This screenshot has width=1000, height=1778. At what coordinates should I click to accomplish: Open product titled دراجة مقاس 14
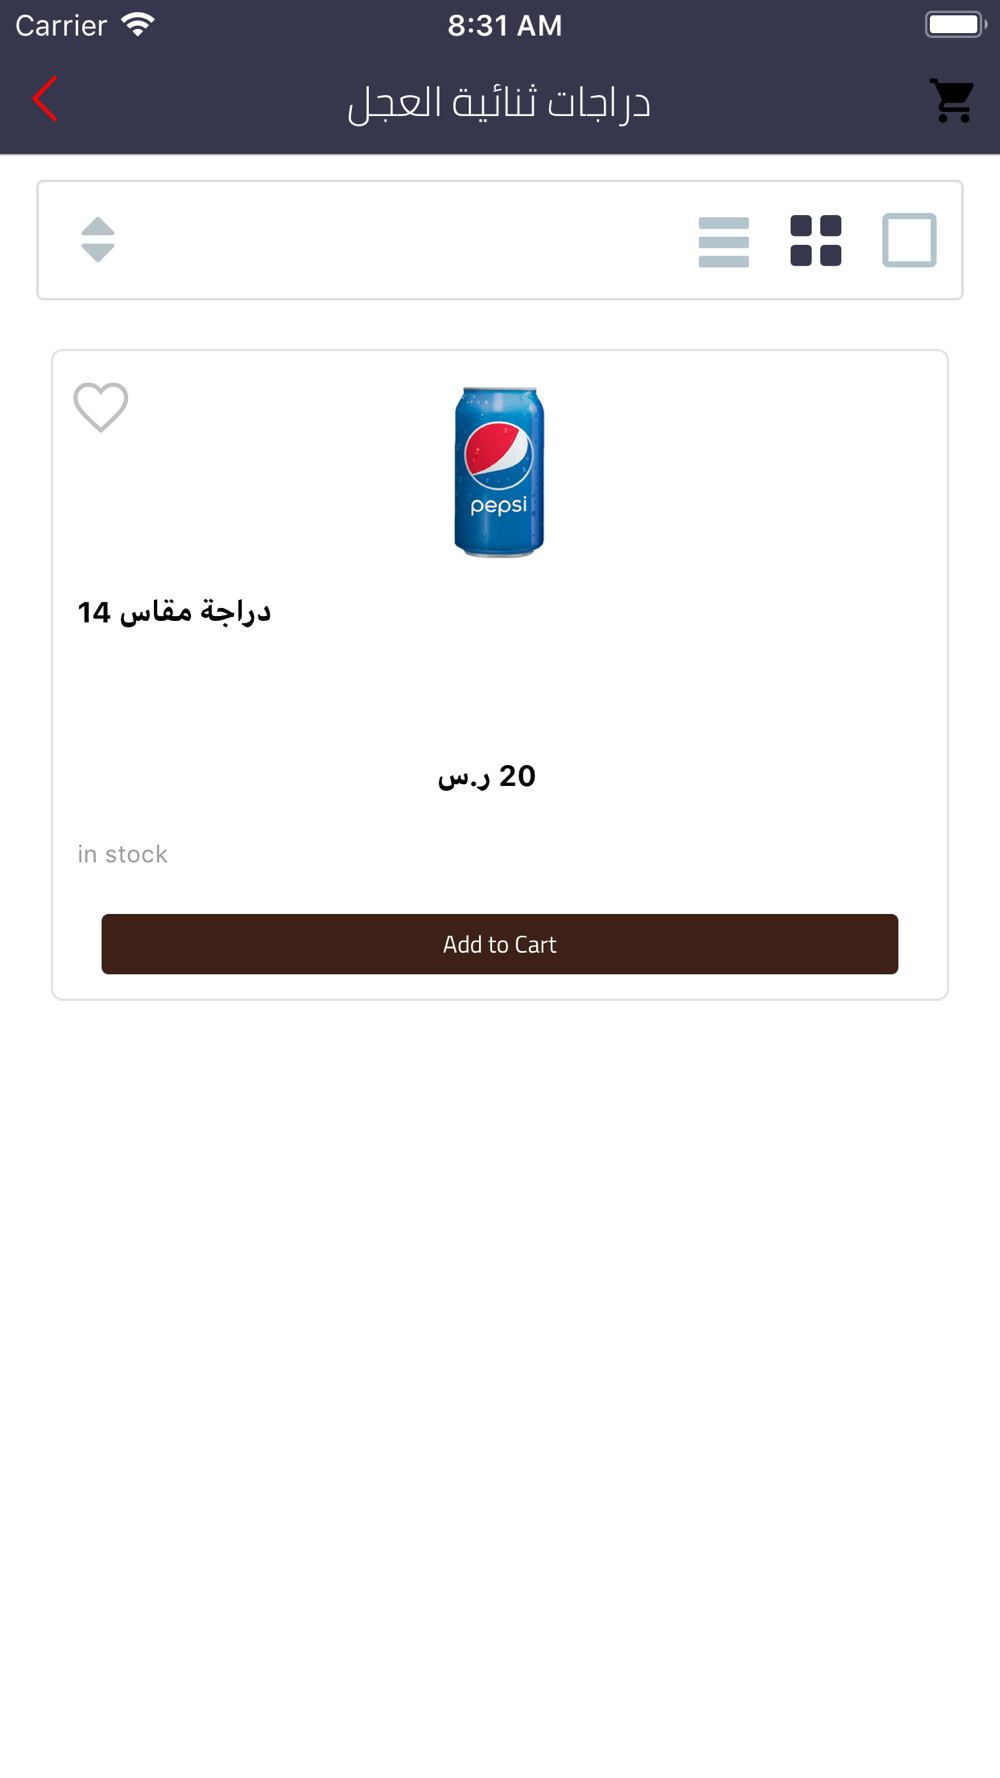click(x=174, y=612)
